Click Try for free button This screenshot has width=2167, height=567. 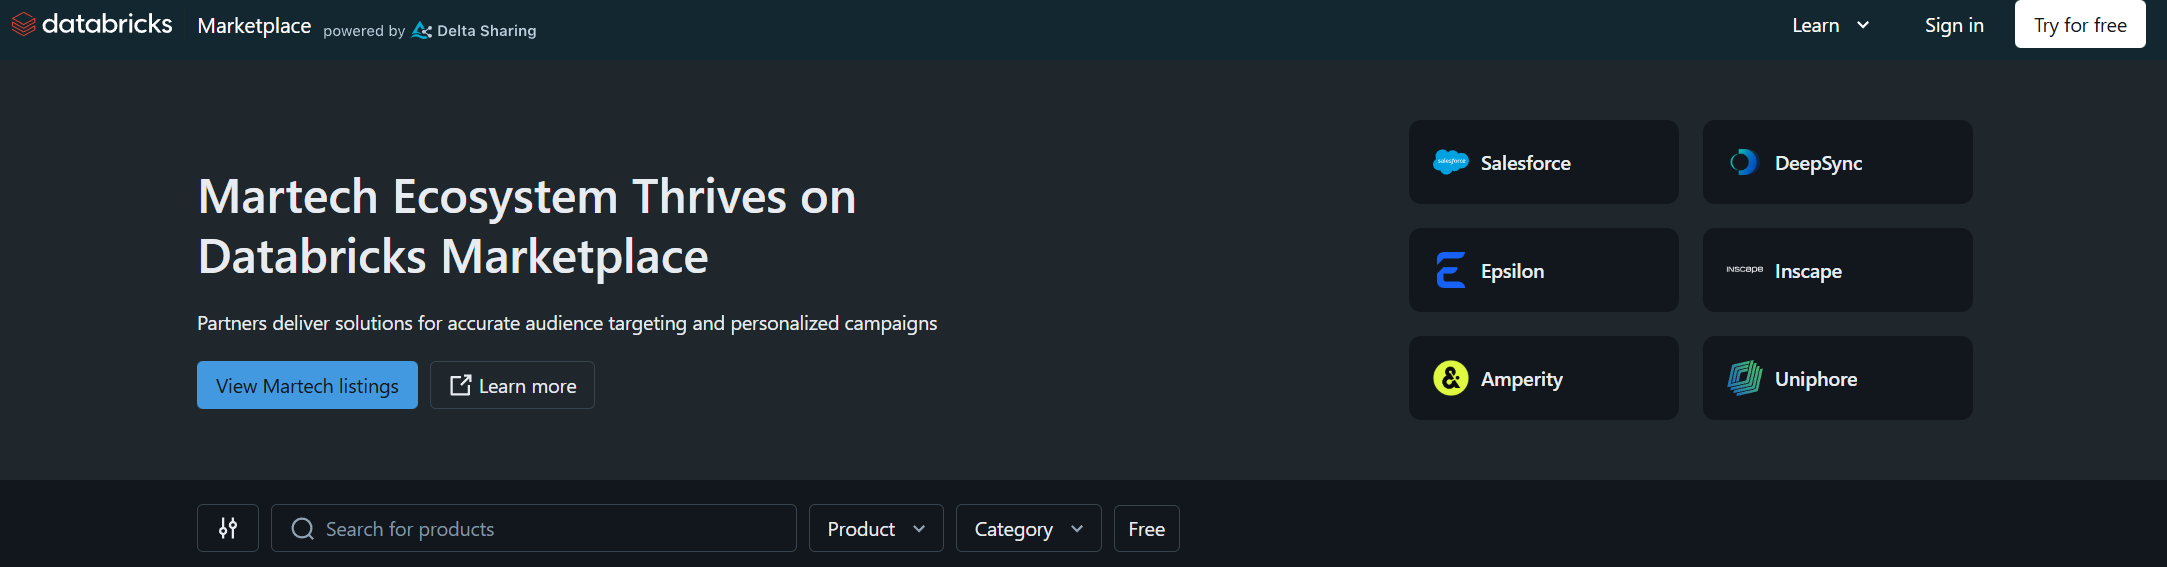click(2080, 25)
